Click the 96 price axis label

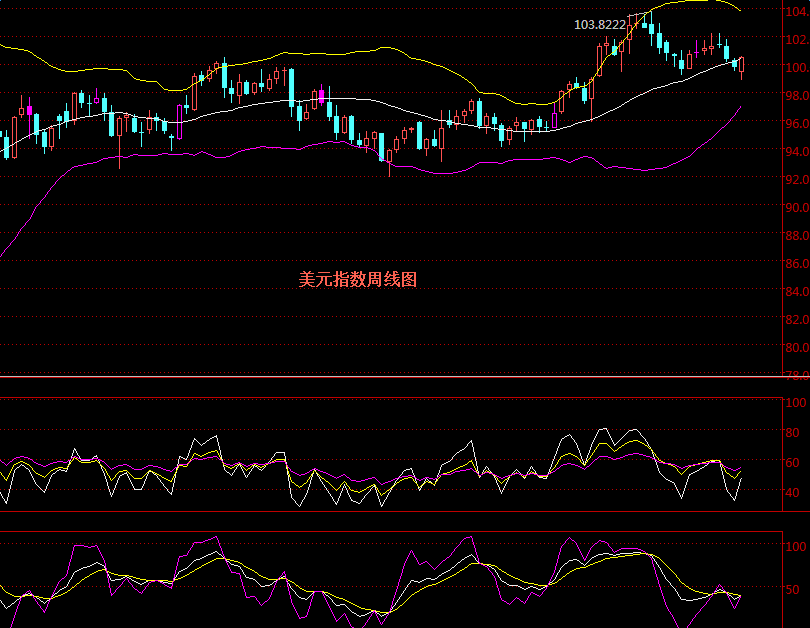(795, 123)
